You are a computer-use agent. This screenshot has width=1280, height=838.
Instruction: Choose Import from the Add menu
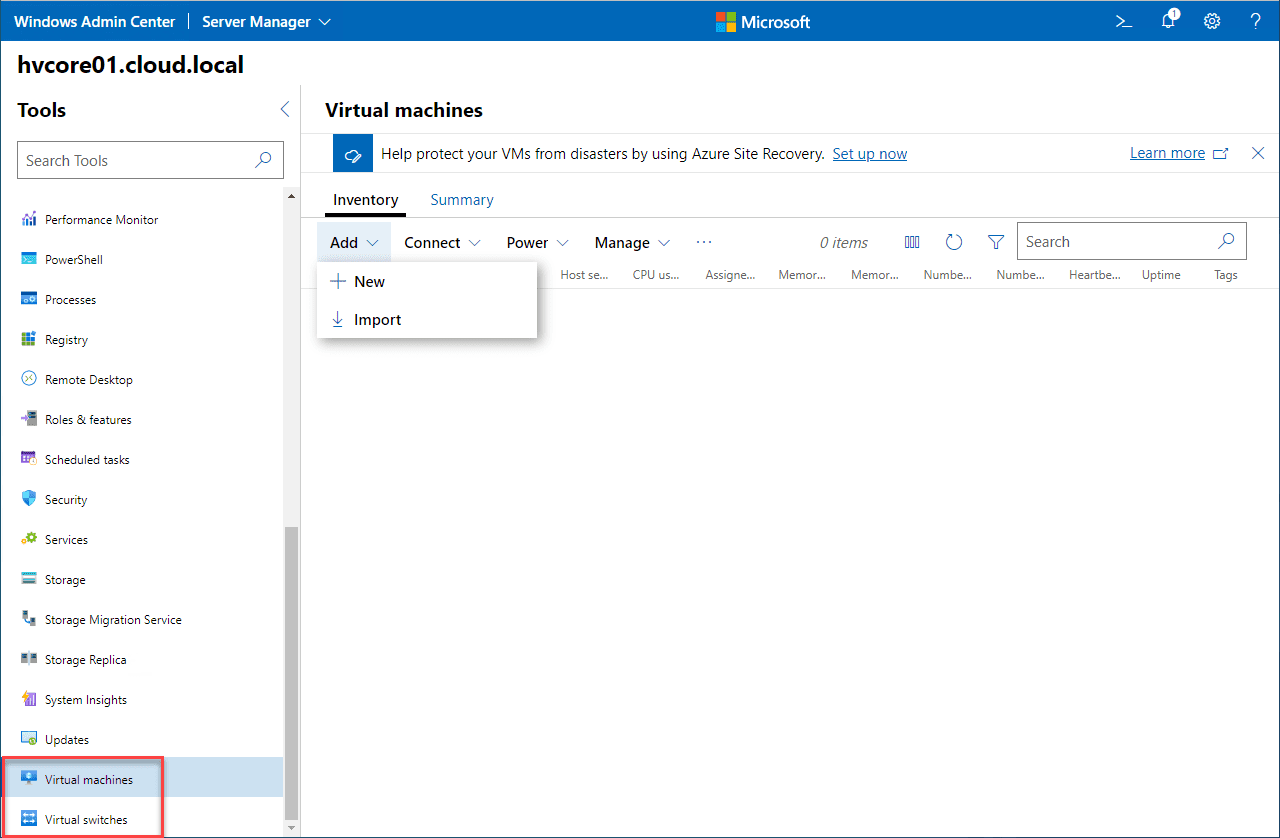427,320
